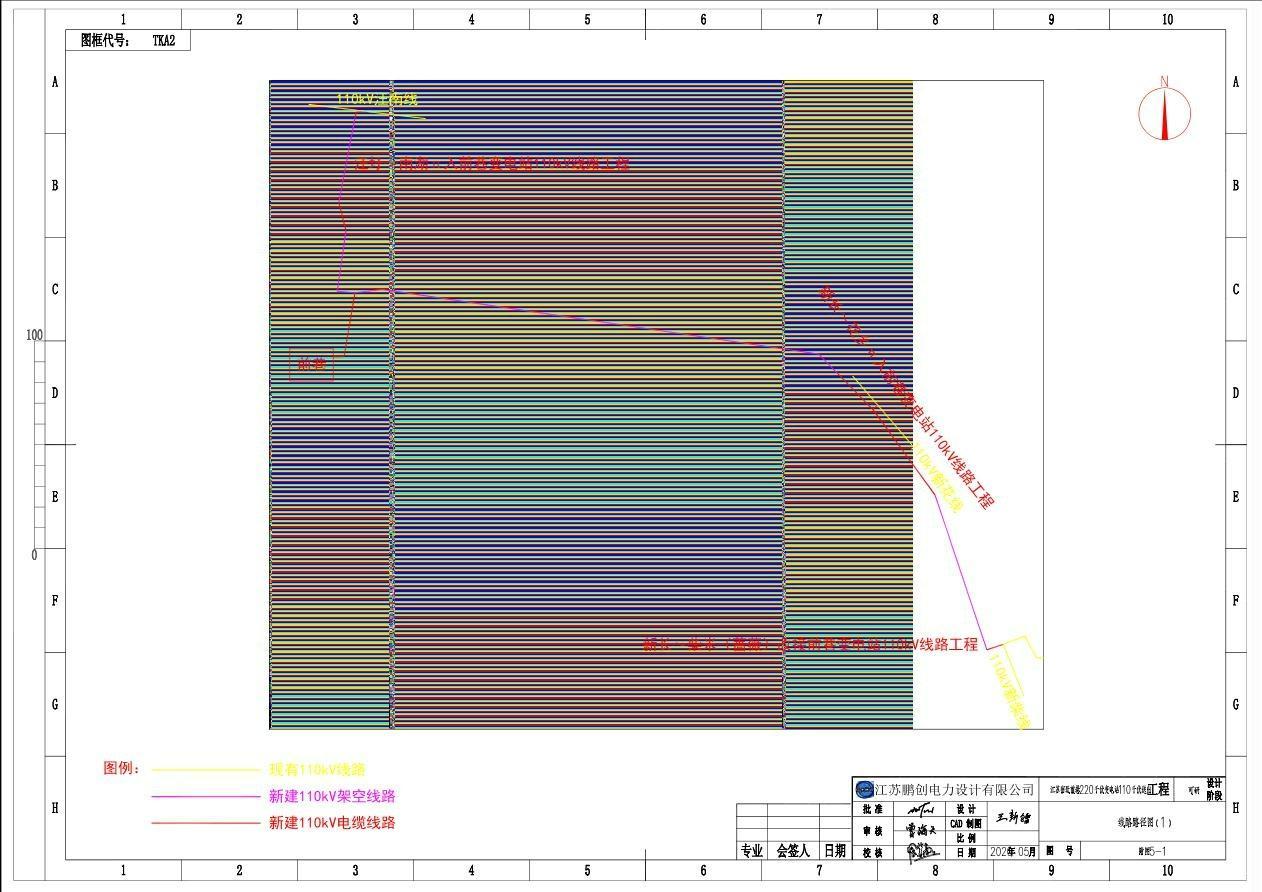This screenshot has height=892, width=1262.
Task: Click the magenta overhead line segment at lower right
Action: (x=961, y=570)
